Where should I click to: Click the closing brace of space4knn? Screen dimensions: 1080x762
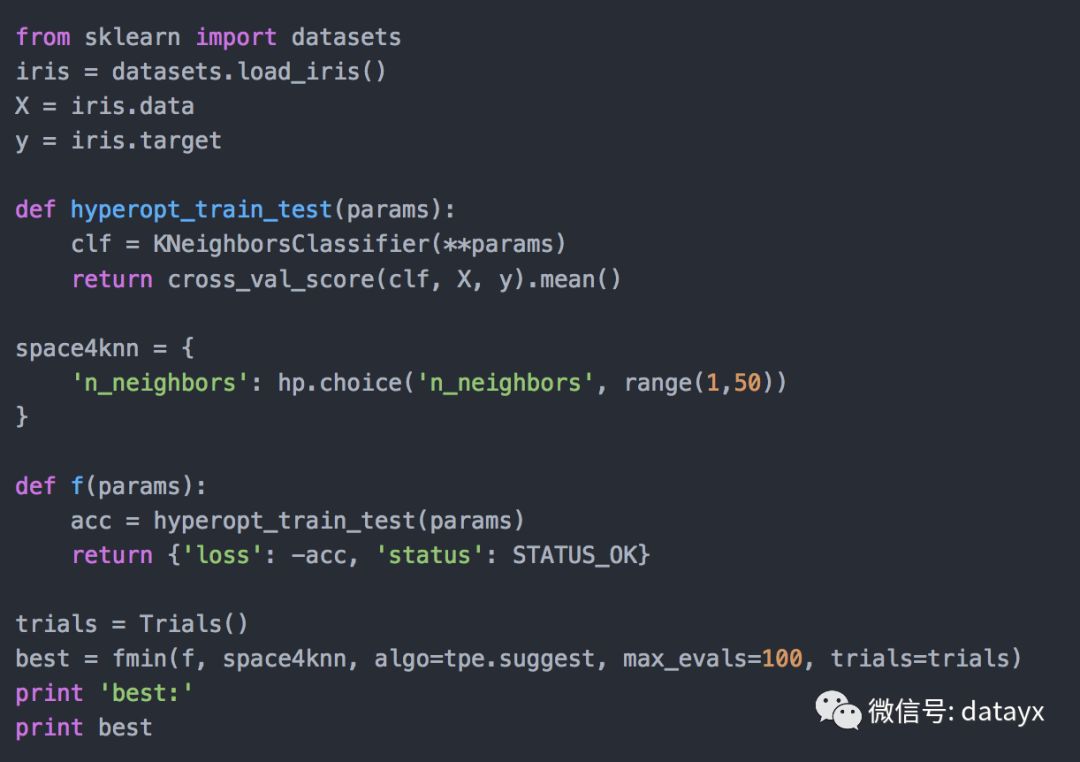[x=21, y=416]
